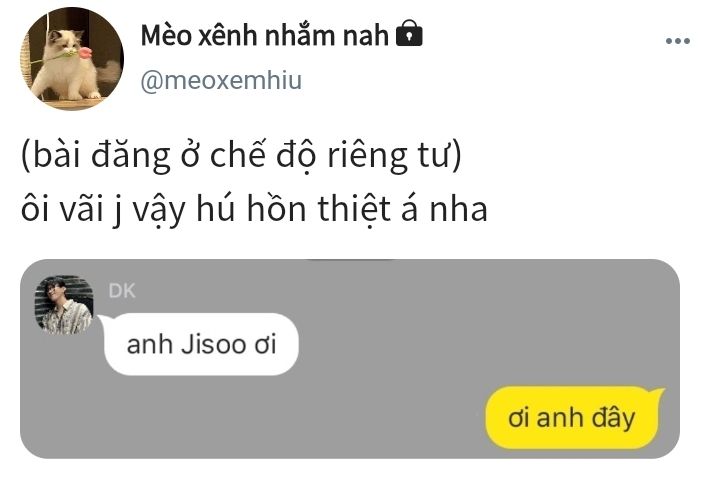Click the pink flower in the cat avatar
Screen dimensions: 720x480
click(x=85, y=52)
